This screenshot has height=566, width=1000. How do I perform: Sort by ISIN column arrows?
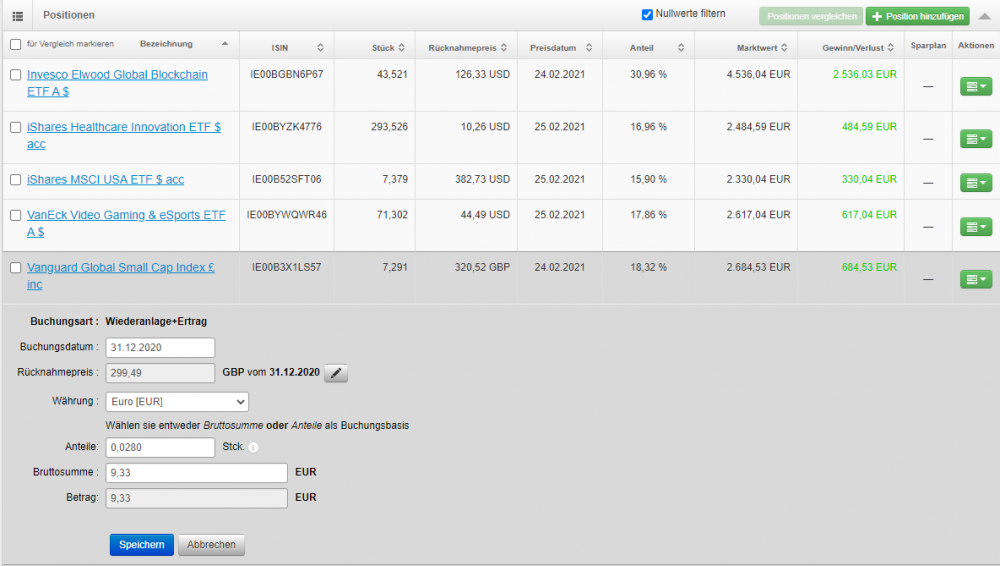coord(320,47)
